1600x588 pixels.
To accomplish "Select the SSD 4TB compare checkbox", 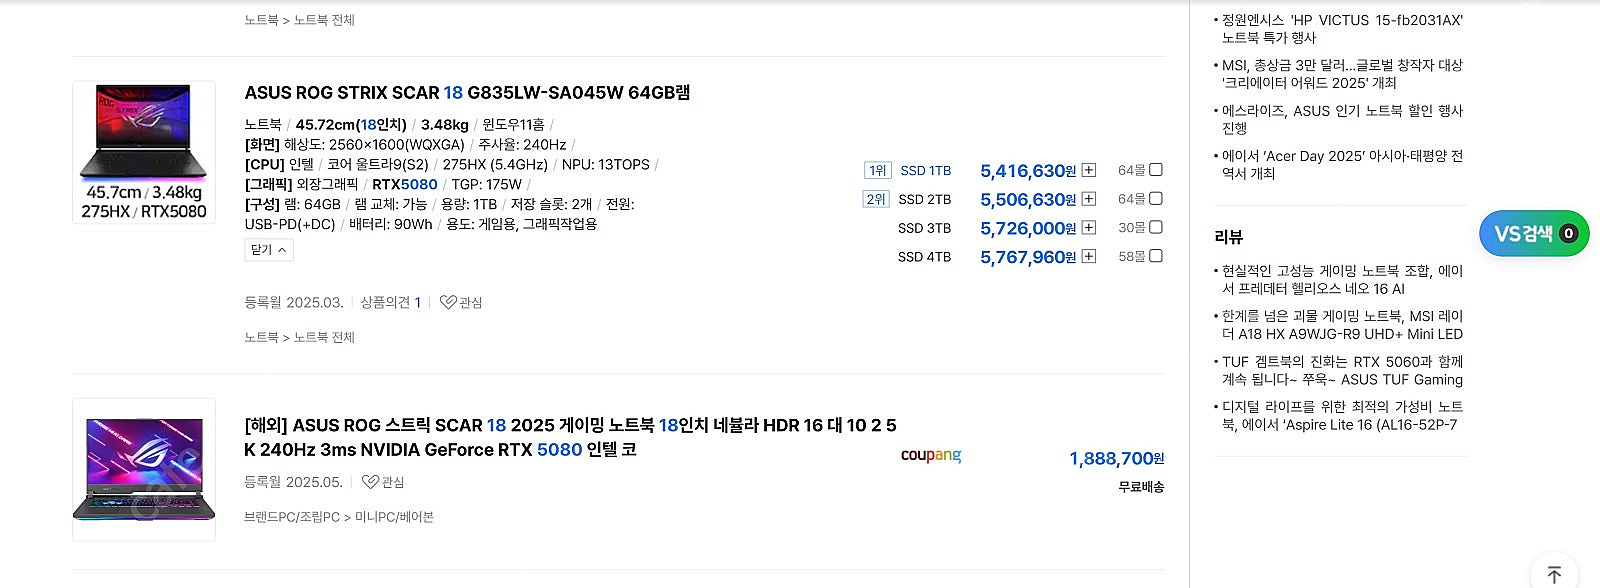I will 1156,256.
